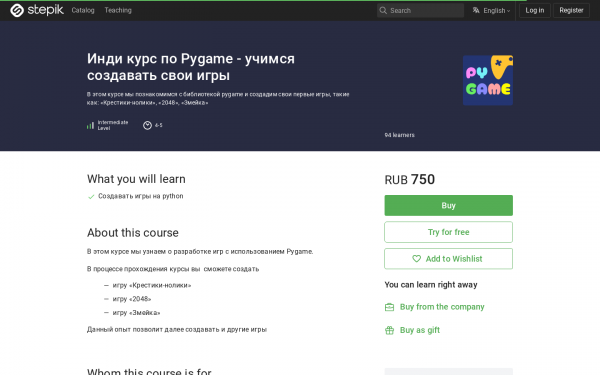Click list item игру «2048»
600x375 pixels.
click(132, 299)
